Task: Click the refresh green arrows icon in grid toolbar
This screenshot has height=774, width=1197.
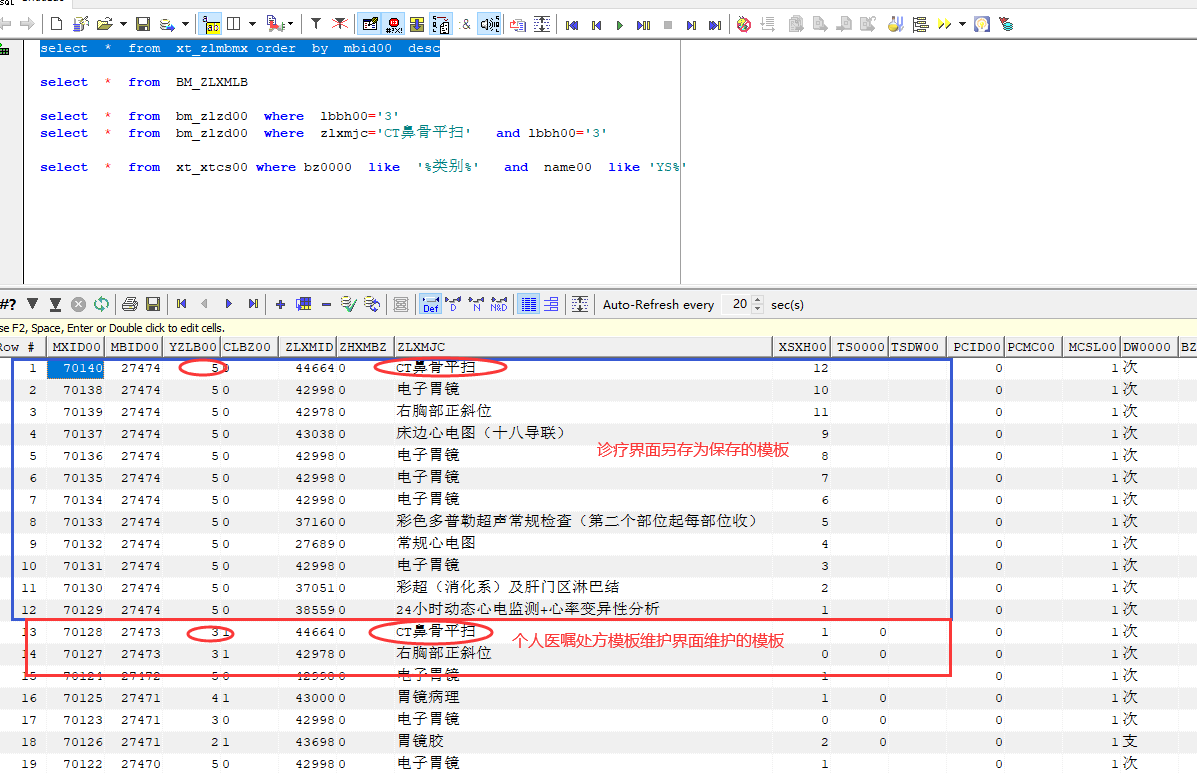Action: (x=102, y=305)
